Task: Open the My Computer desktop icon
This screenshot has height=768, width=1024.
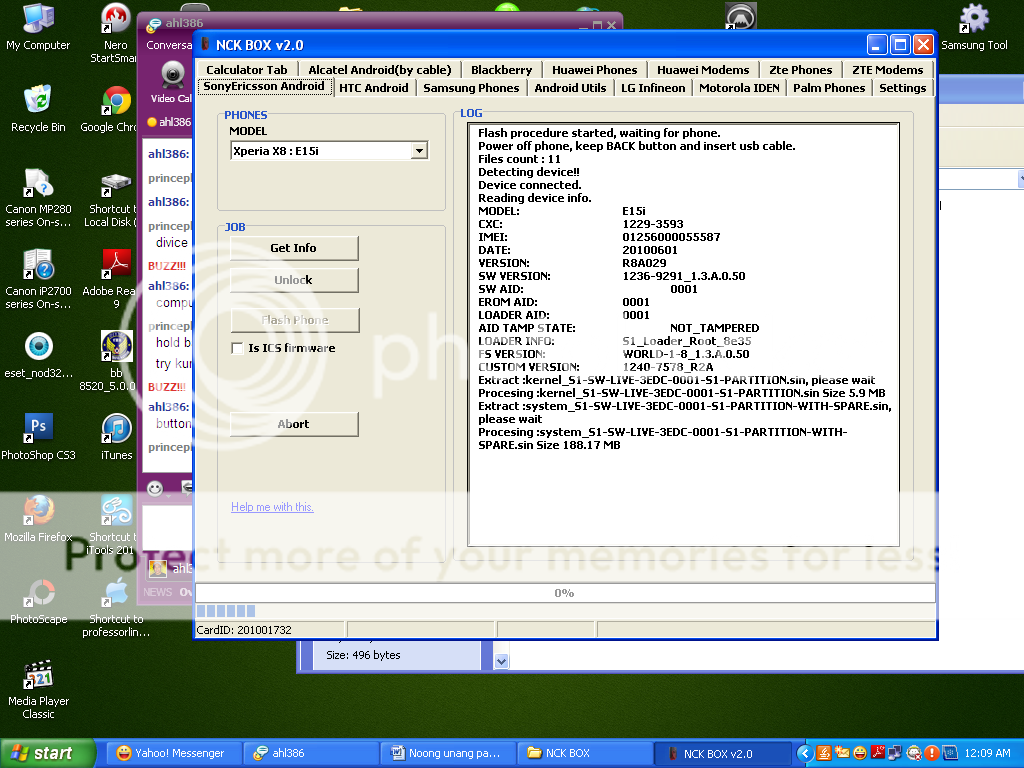Action: [38, 20]
